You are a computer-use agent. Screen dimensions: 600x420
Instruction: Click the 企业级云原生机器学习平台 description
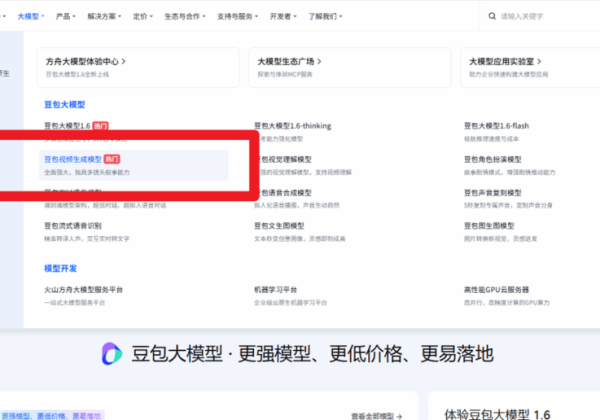(x=291, y=303)
